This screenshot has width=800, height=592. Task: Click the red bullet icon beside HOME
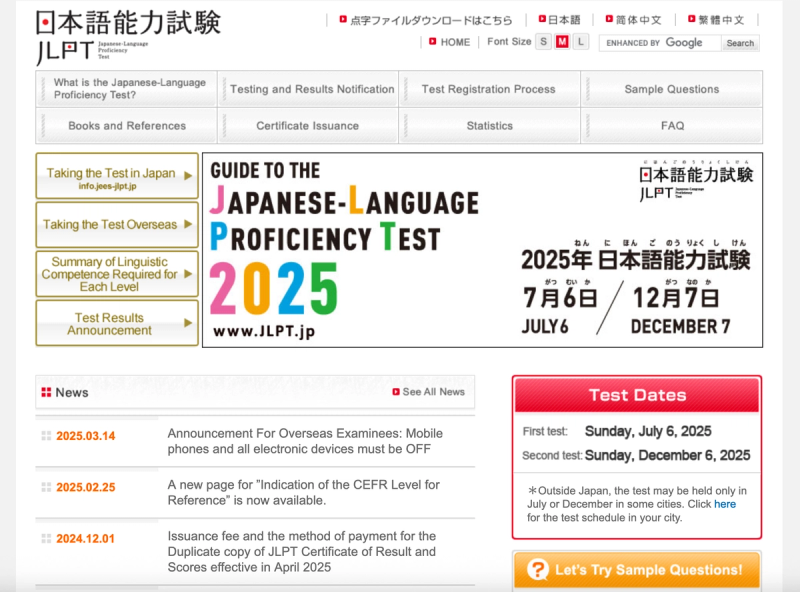pyautogui.click(x=433, y=41)
